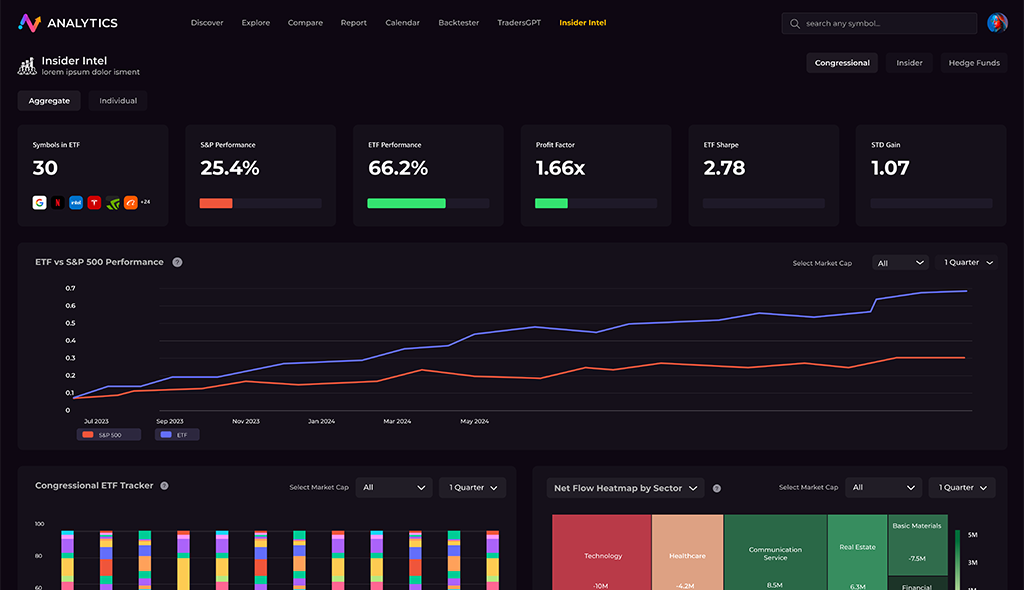Open the user profile avatar
Screen dimensions: 1024x590
click(997, 23)
